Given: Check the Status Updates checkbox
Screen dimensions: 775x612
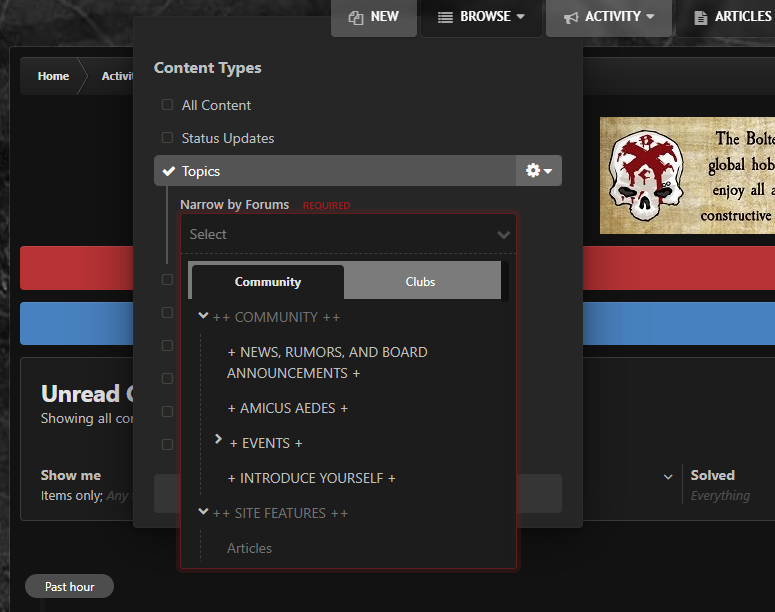Looking at the screenshot, I should [168, 137].
